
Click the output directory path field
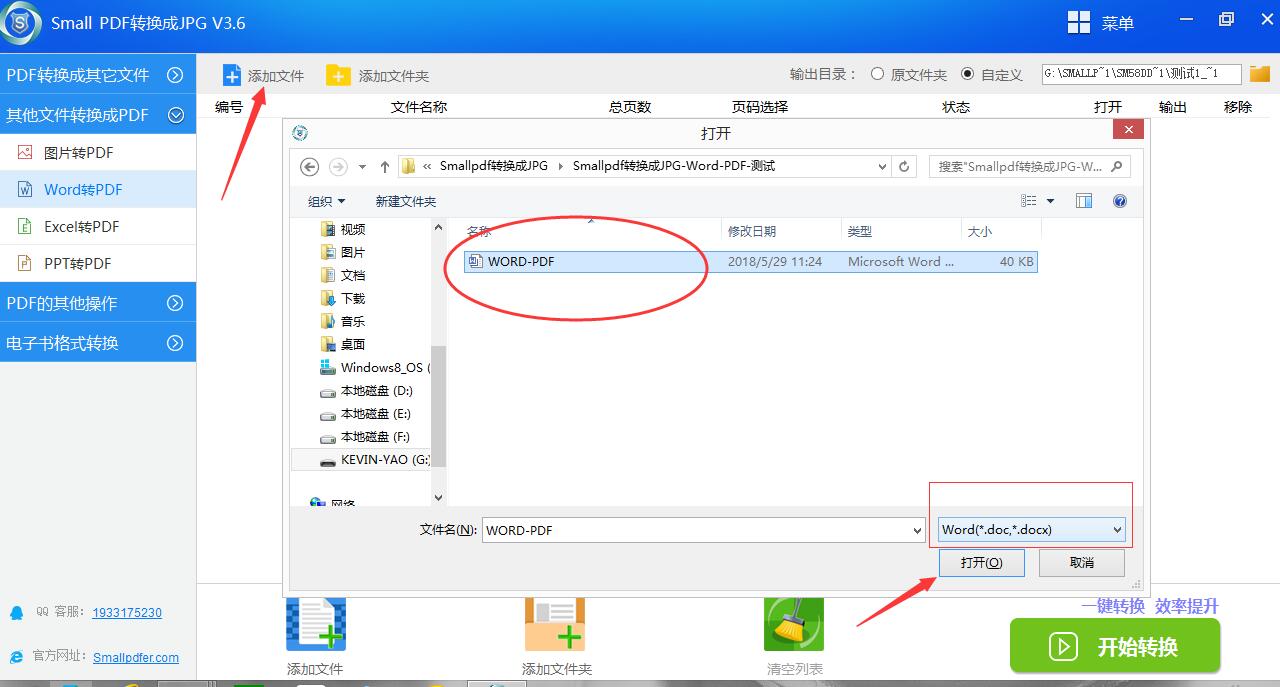[1141, 74]
